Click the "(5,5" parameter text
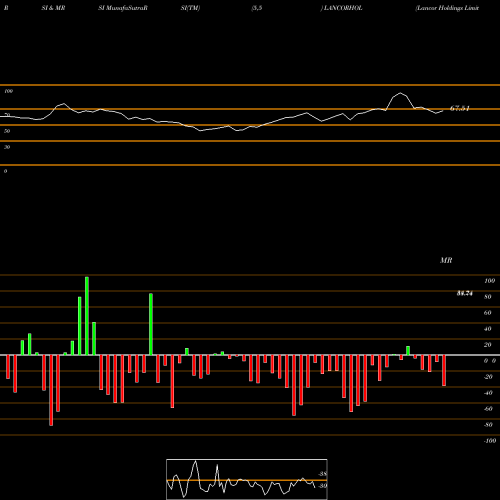 pyautogui.click(x=257, y=8)
